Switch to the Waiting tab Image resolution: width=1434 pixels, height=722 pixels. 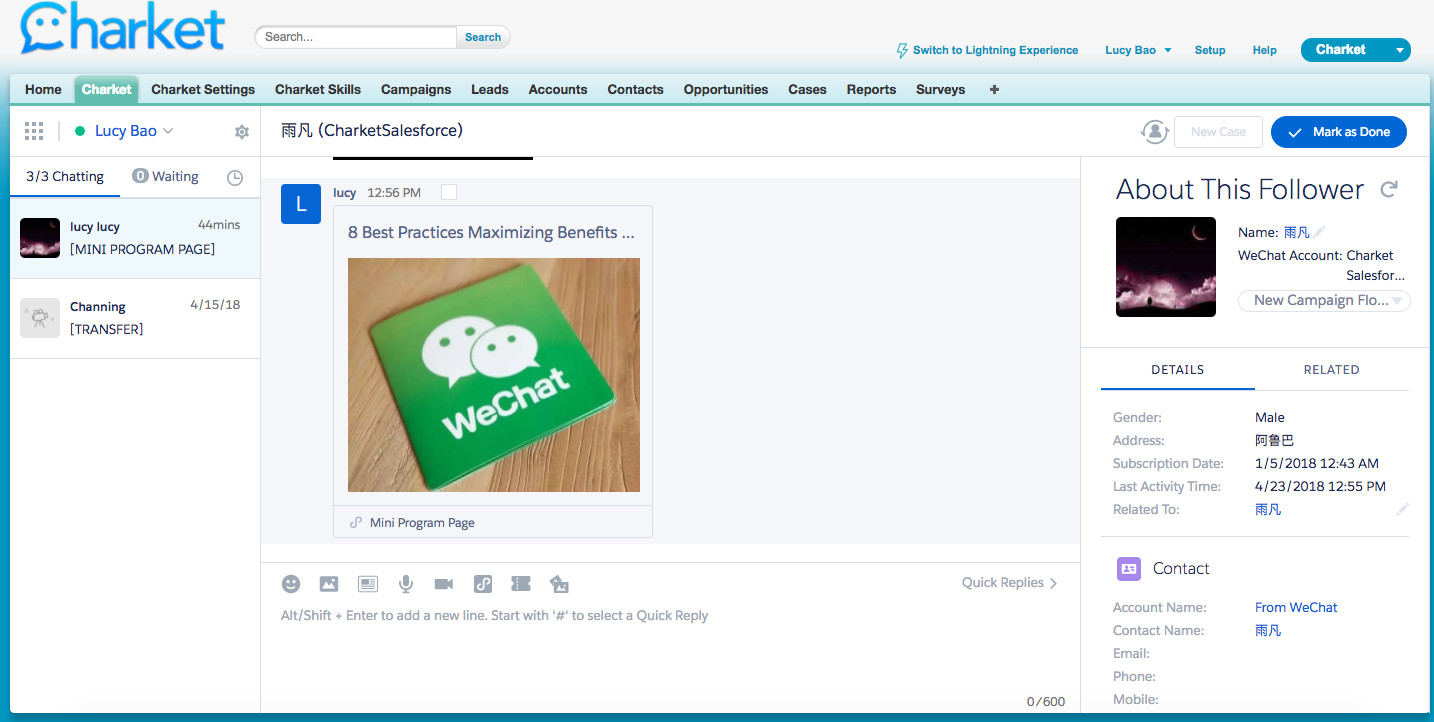click(x=166, y=176)
